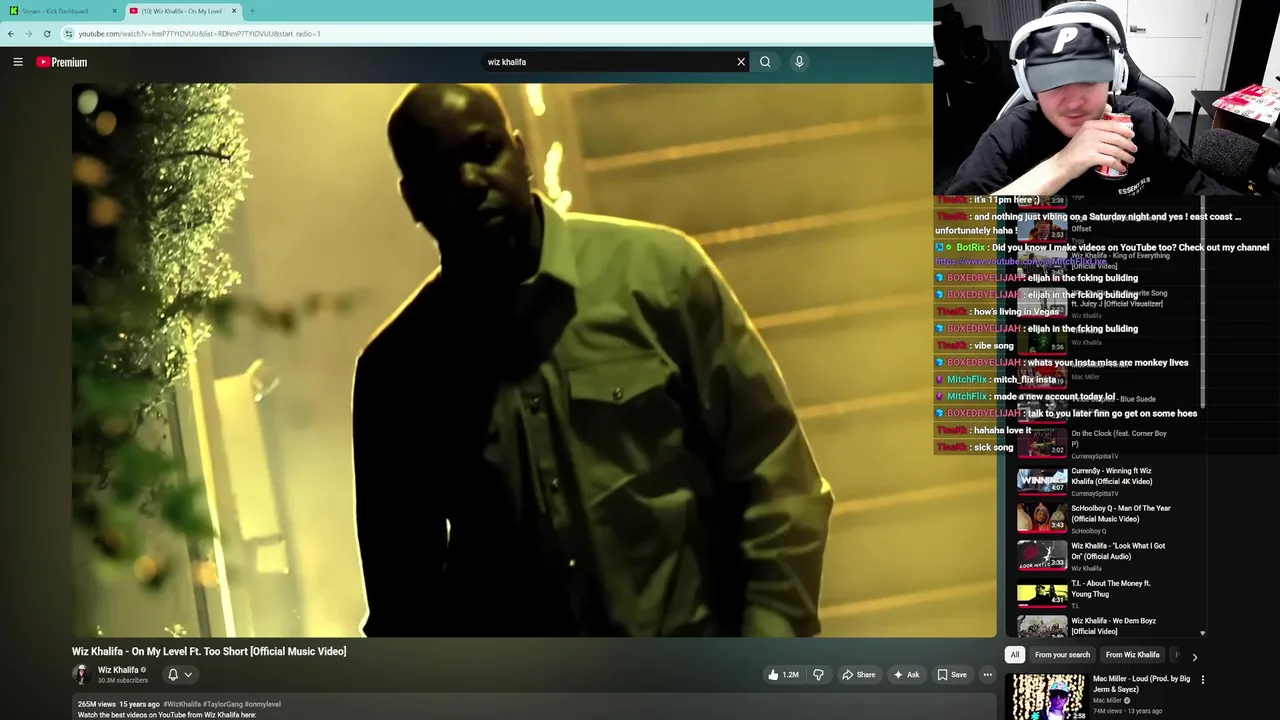Select the From your search chip
This screenshot has width=1280, height=720.
(1062, 655)
